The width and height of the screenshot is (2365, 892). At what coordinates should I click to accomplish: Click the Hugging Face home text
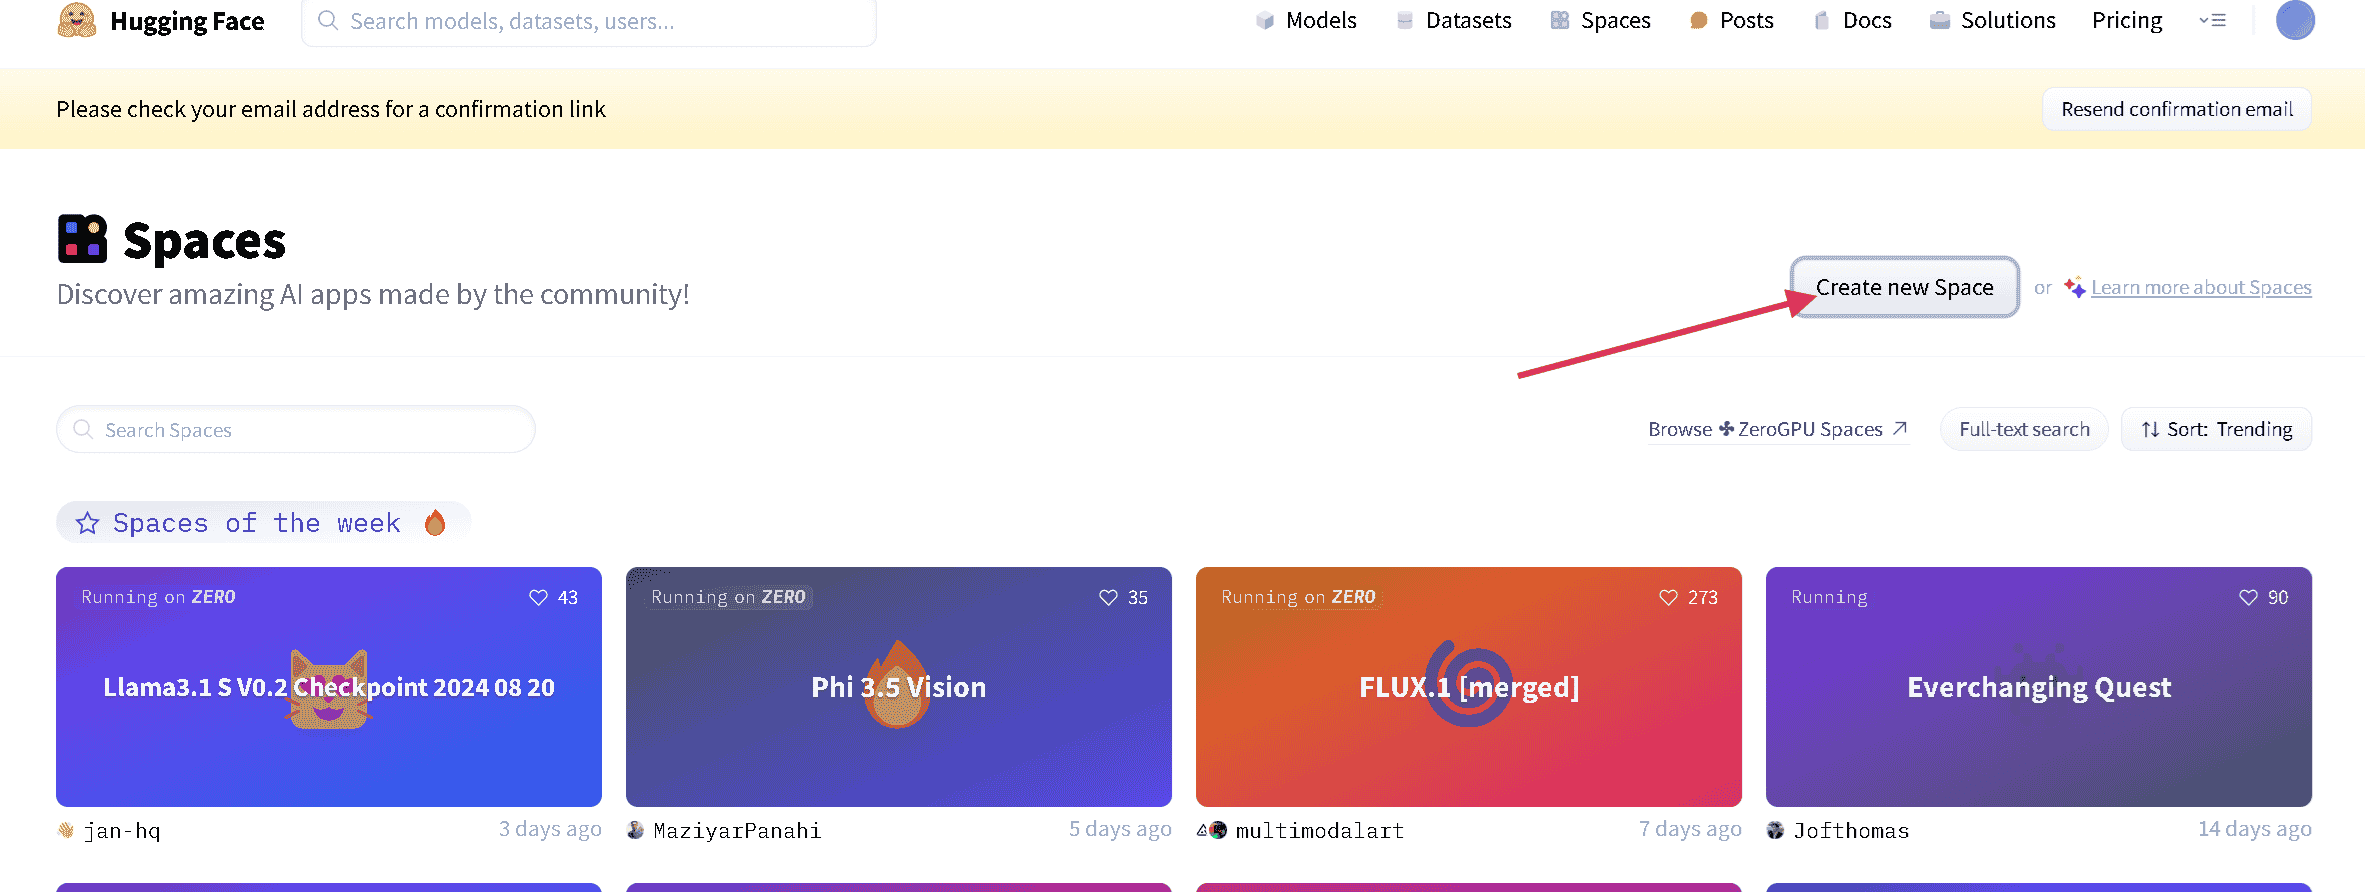click(187, 21)
